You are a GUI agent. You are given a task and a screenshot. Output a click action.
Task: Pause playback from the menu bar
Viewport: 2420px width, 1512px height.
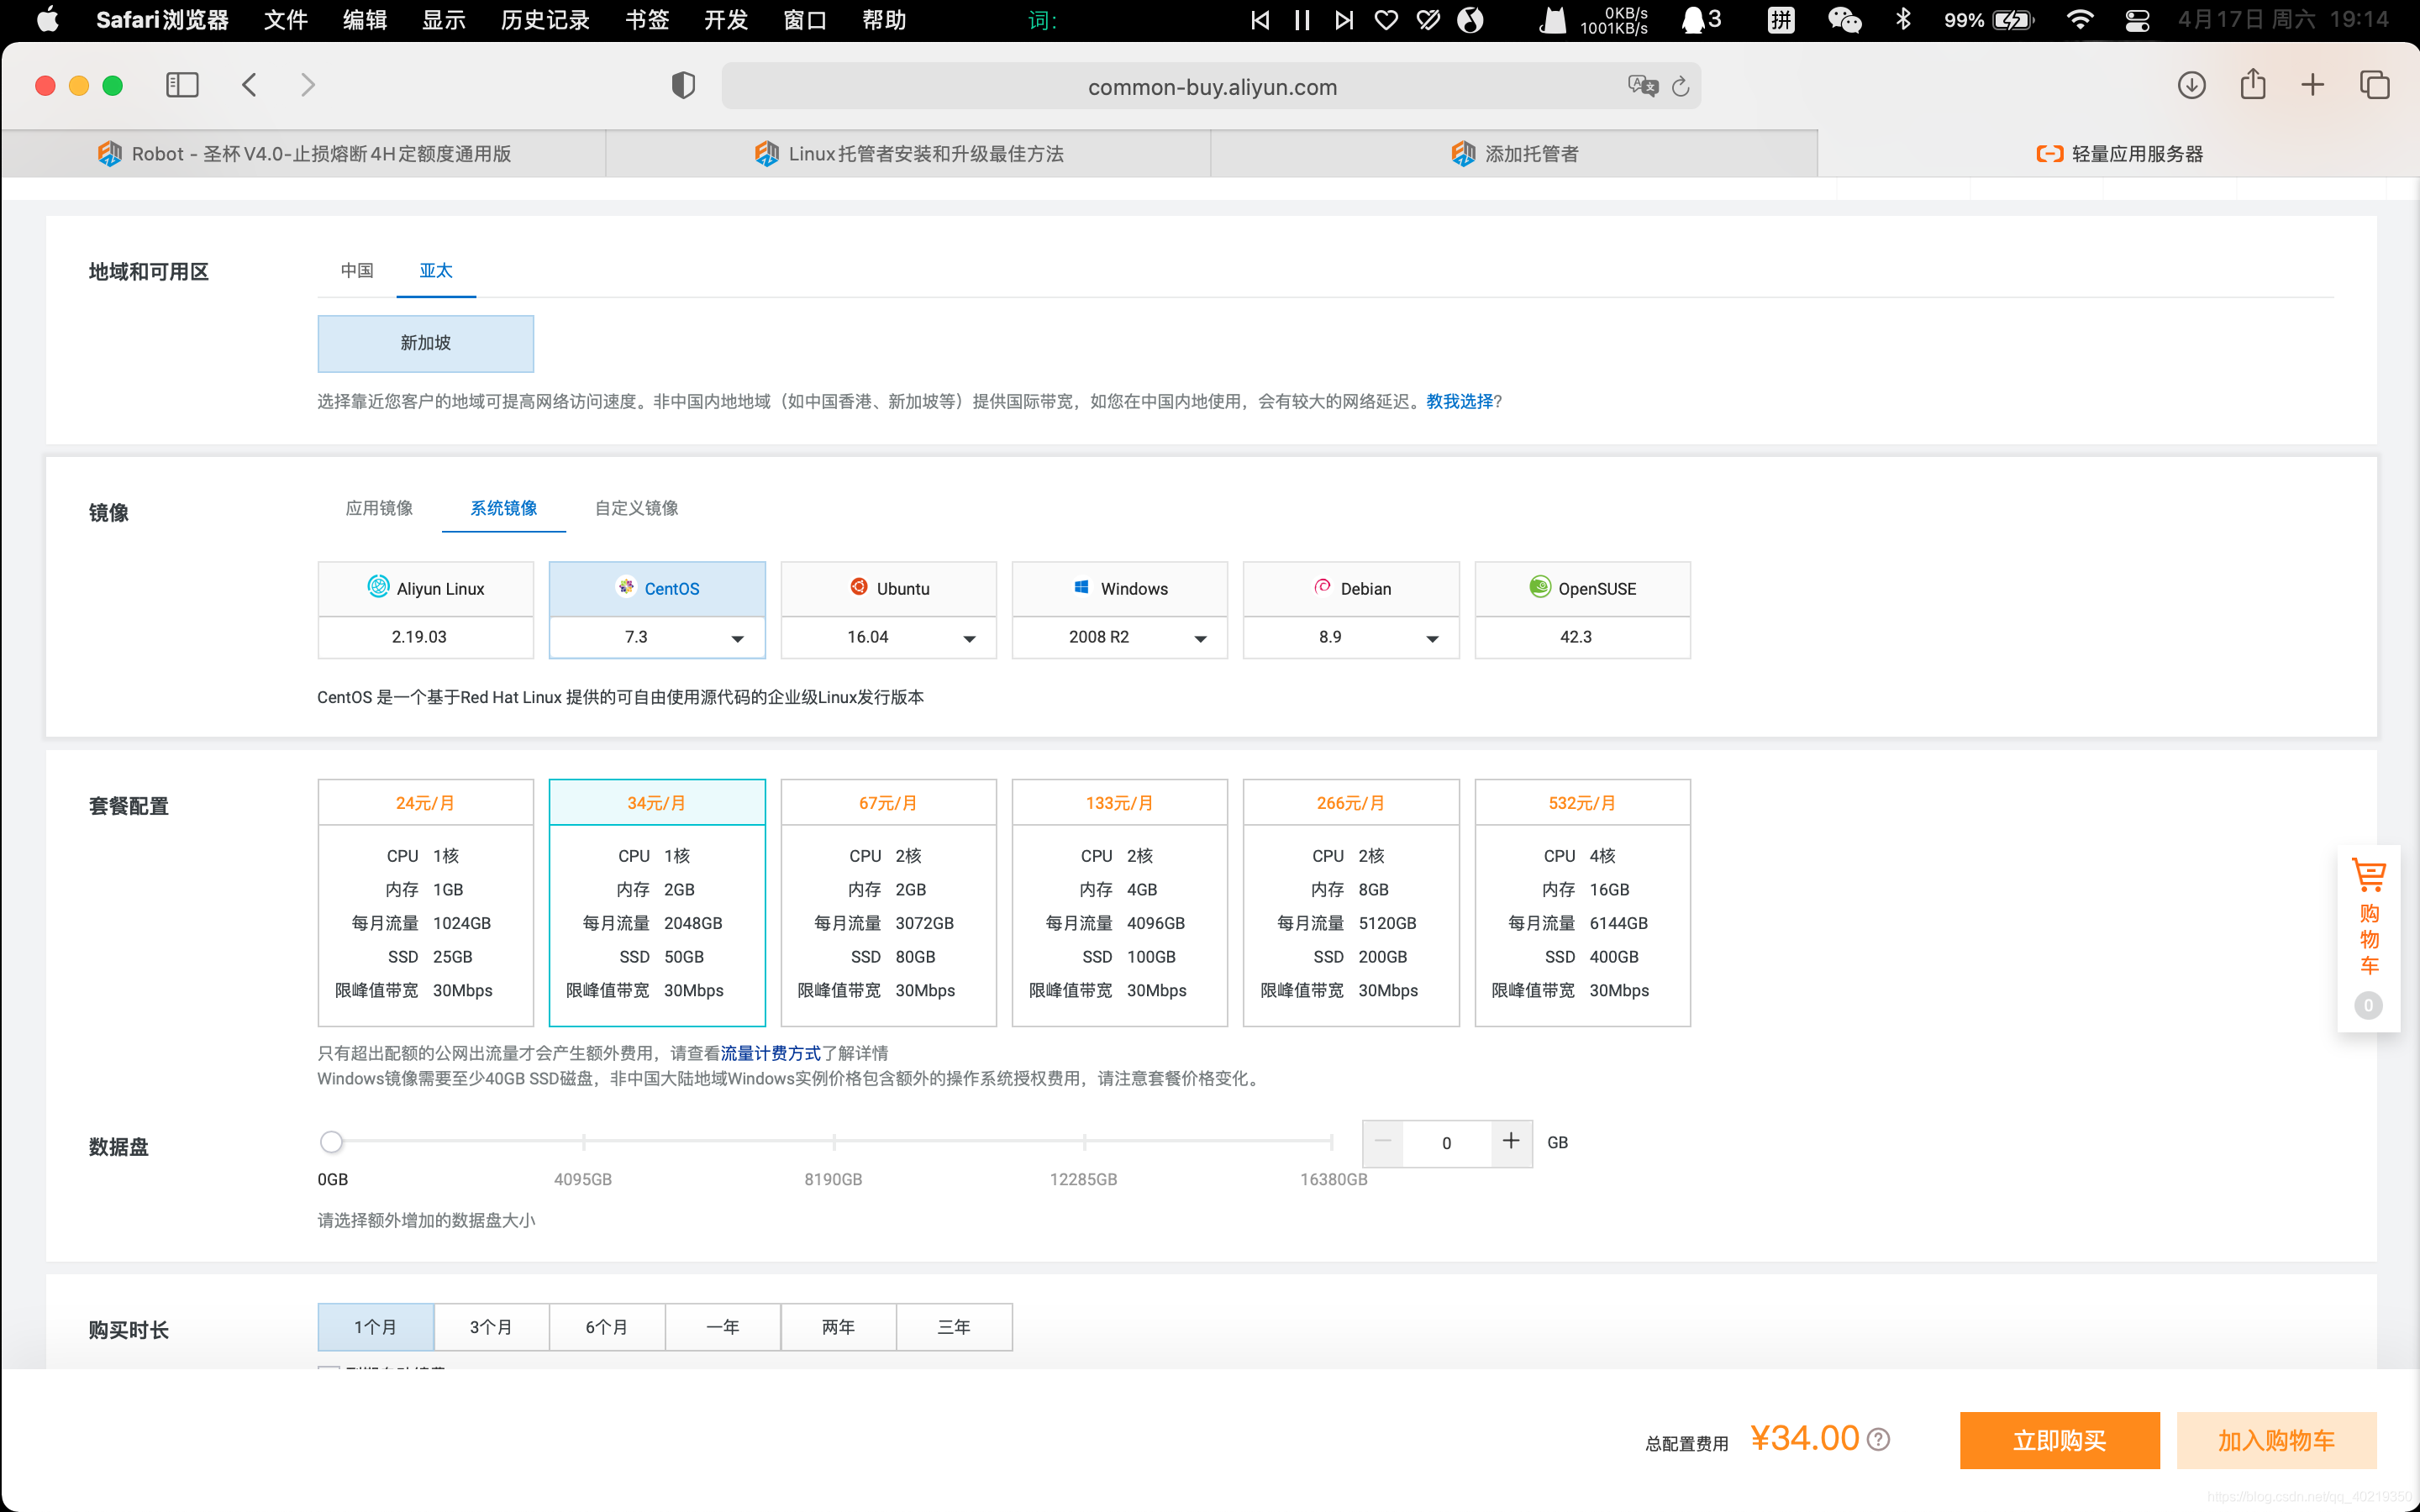[x=1302, y=20]
